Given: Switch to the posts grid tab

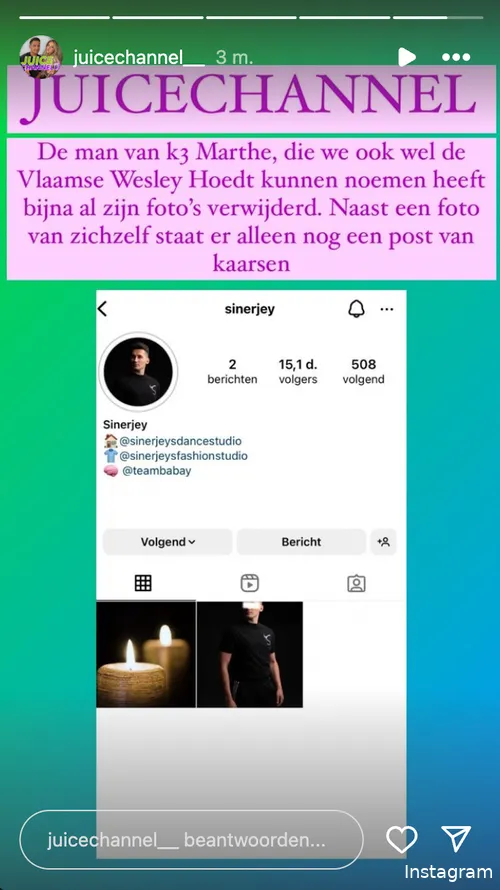Looking at the screenshot, I should point(143,583).
